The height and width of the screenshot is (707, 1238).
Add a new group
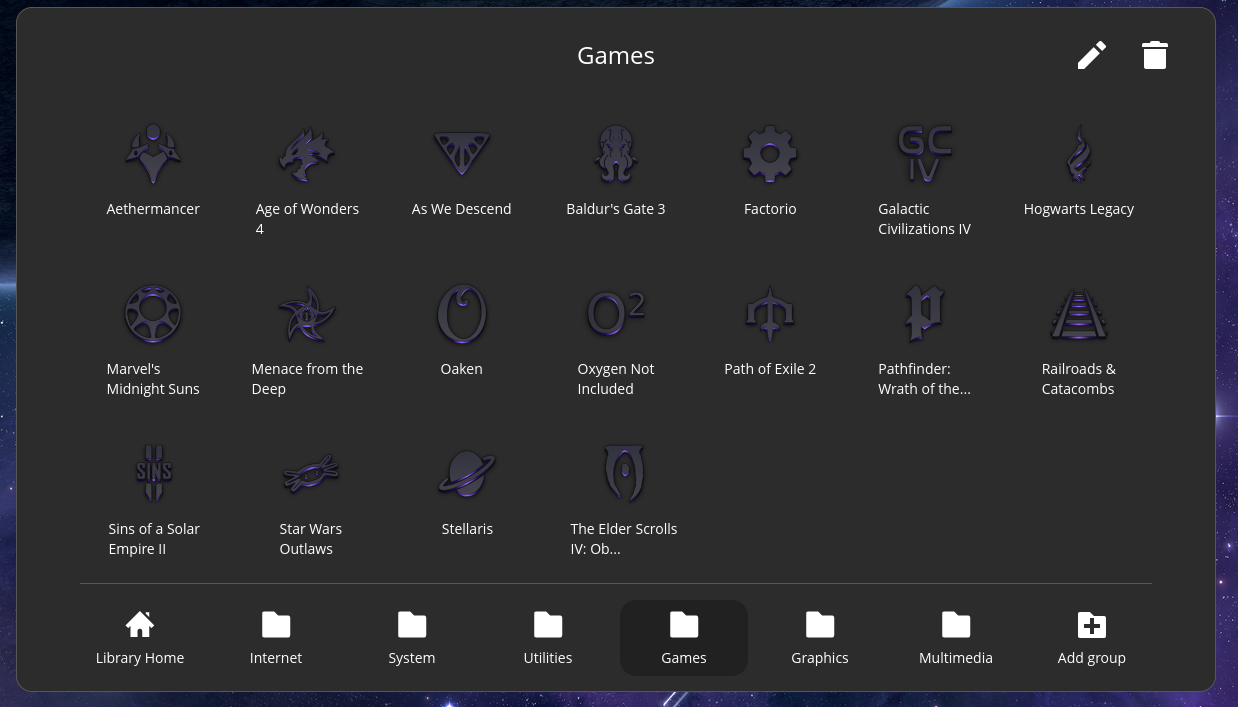[x=1091, y=637]
